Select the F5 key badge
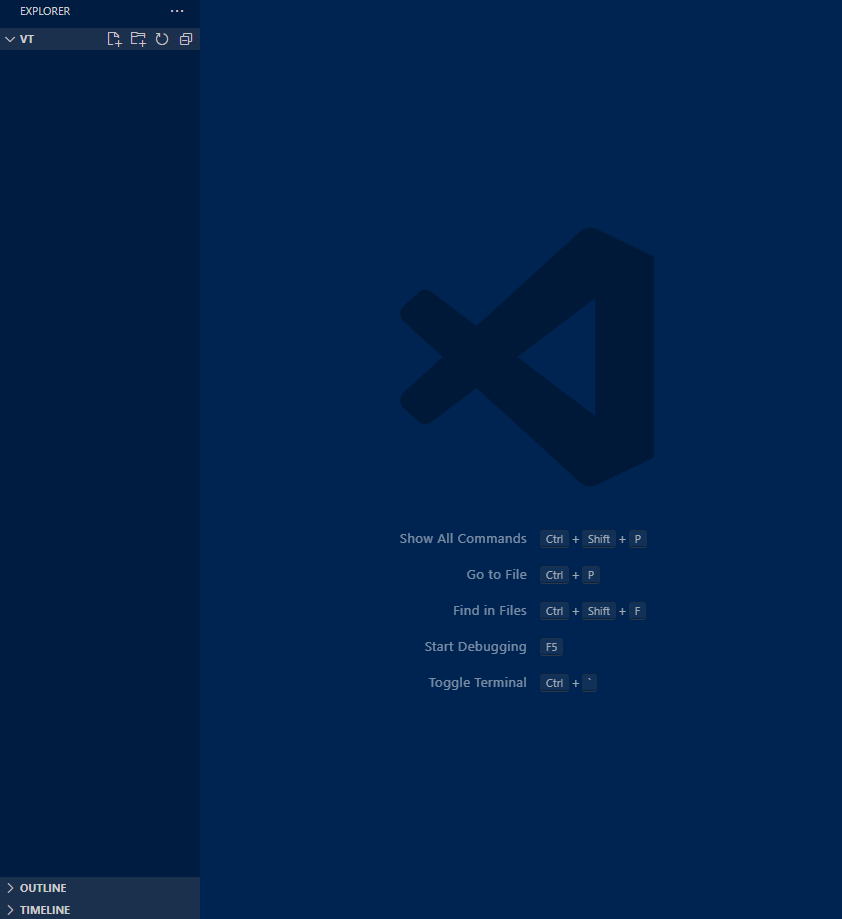The width and height of the screenshot is (842, 919). pos(551,647)
